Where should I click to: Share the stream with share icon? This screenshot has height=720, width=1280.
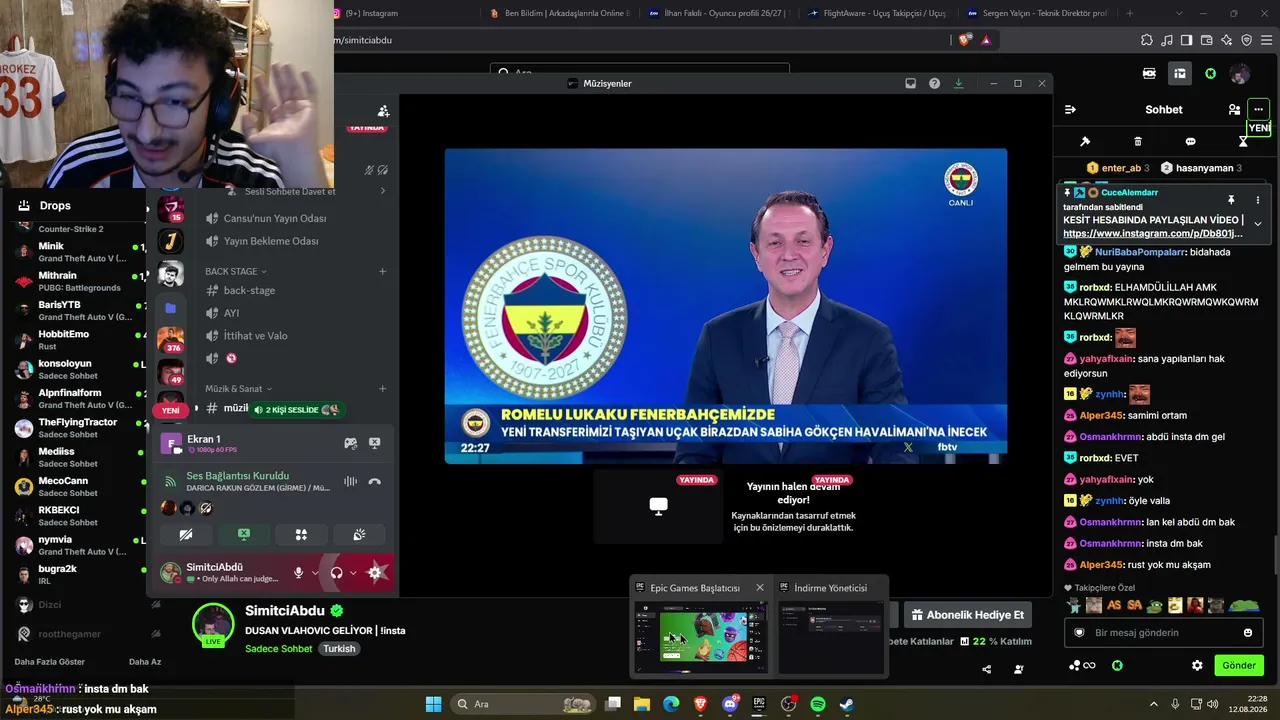pyautogui.click(x=987, y=669)
